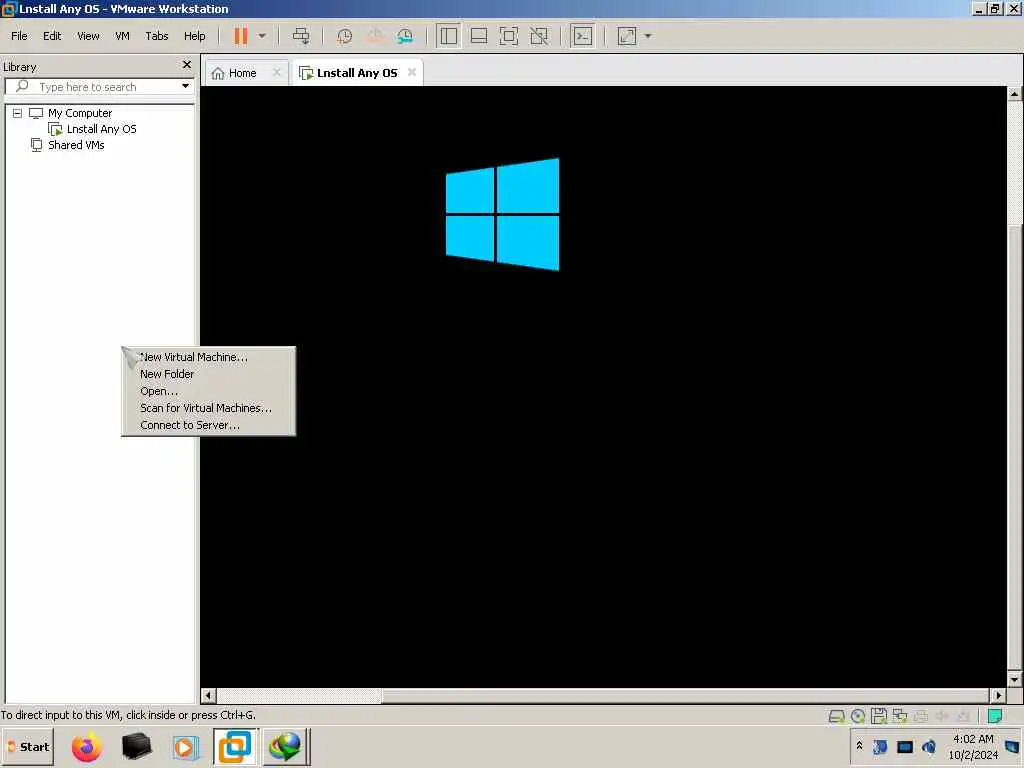Expand hidden system tray icons chevron

[859, 745]
